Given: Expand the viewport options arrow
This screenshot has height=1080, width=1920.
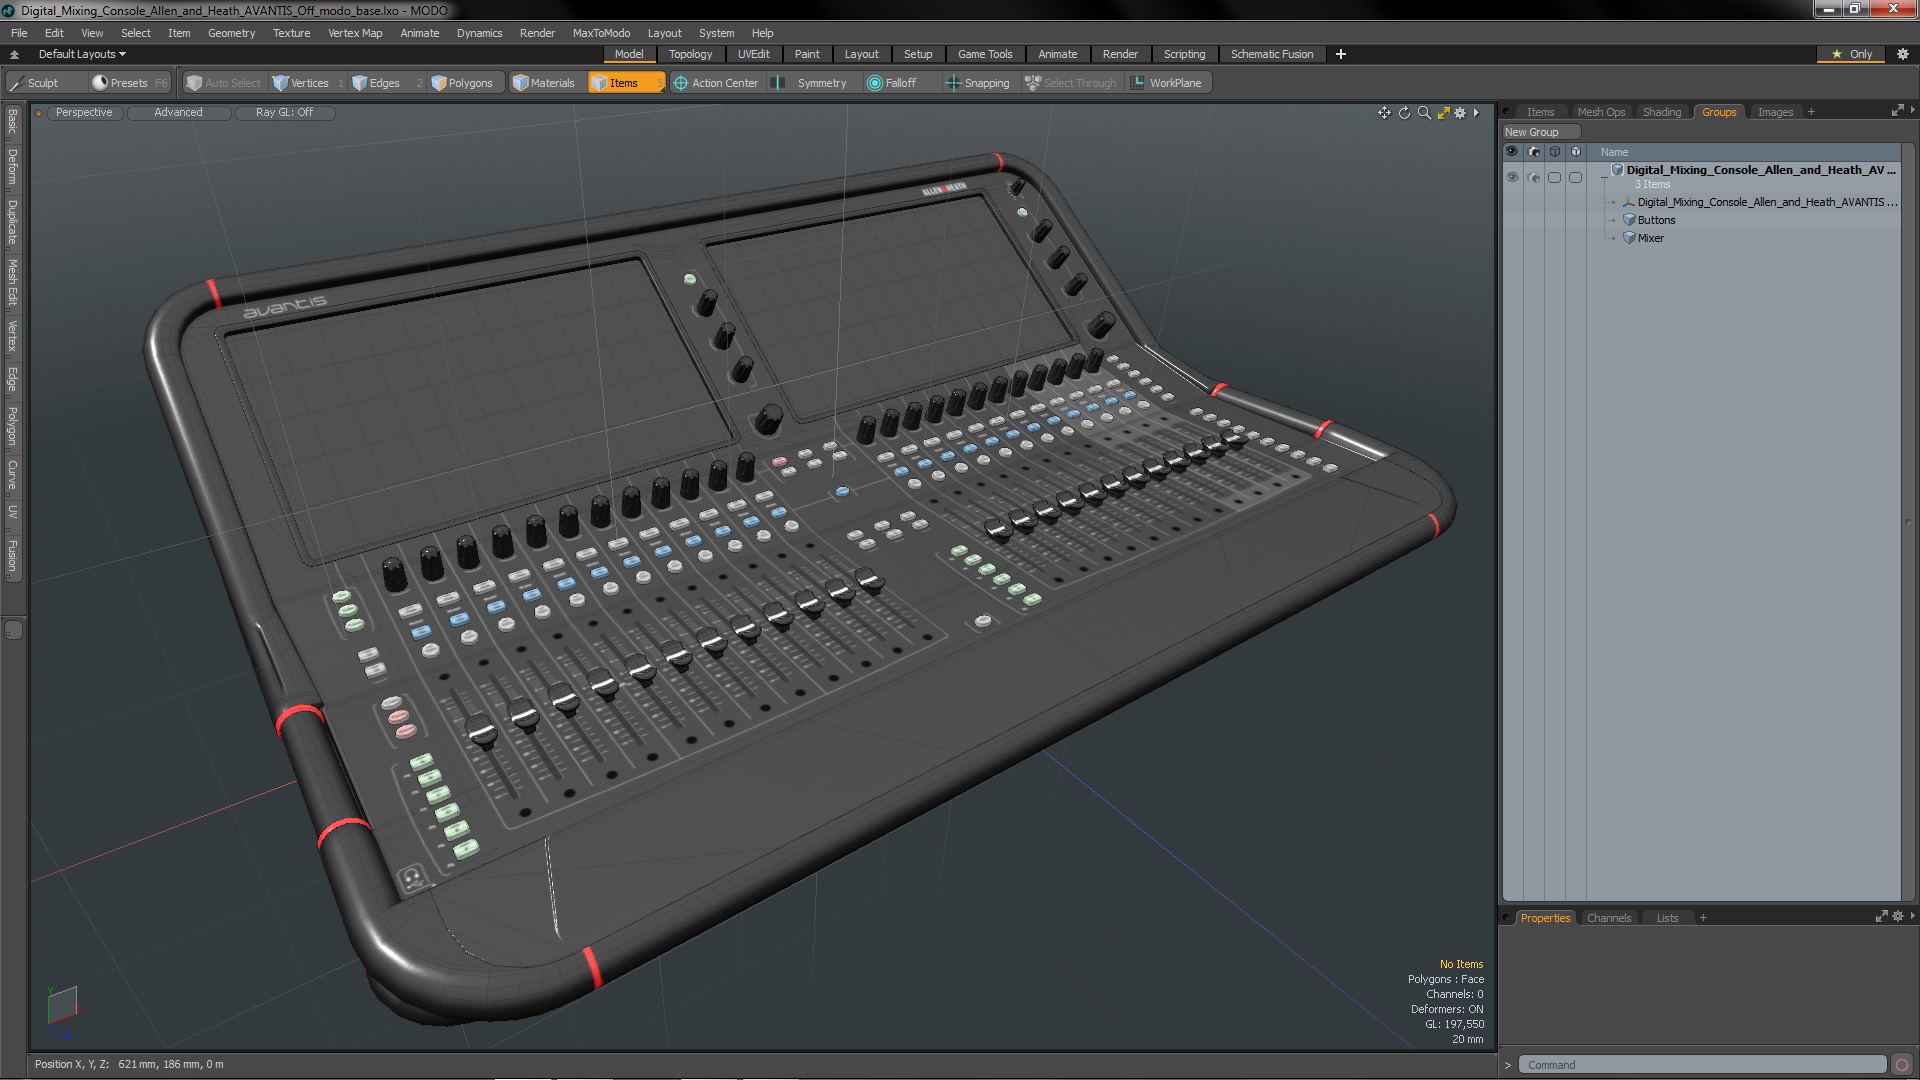Looking at the screenshot, I should tap(1476, 113).
